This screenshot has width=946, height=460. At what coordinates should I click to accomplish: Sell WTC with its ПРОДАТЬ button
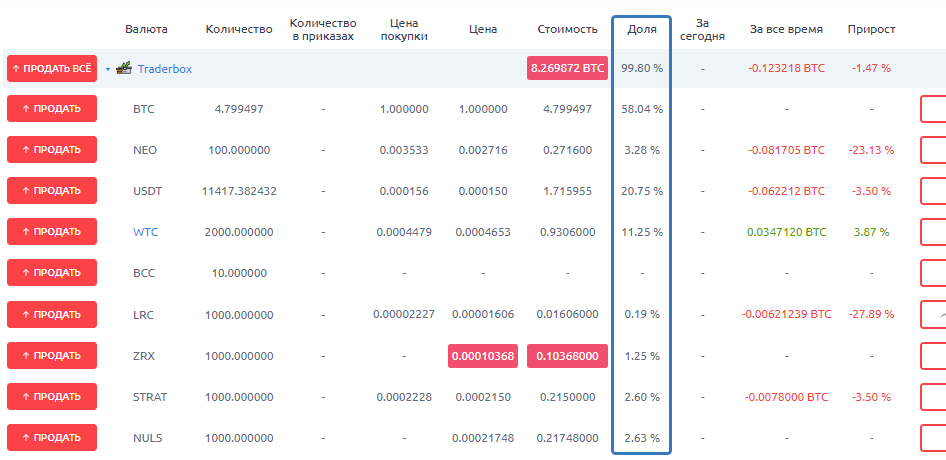[x=52, y=231]
